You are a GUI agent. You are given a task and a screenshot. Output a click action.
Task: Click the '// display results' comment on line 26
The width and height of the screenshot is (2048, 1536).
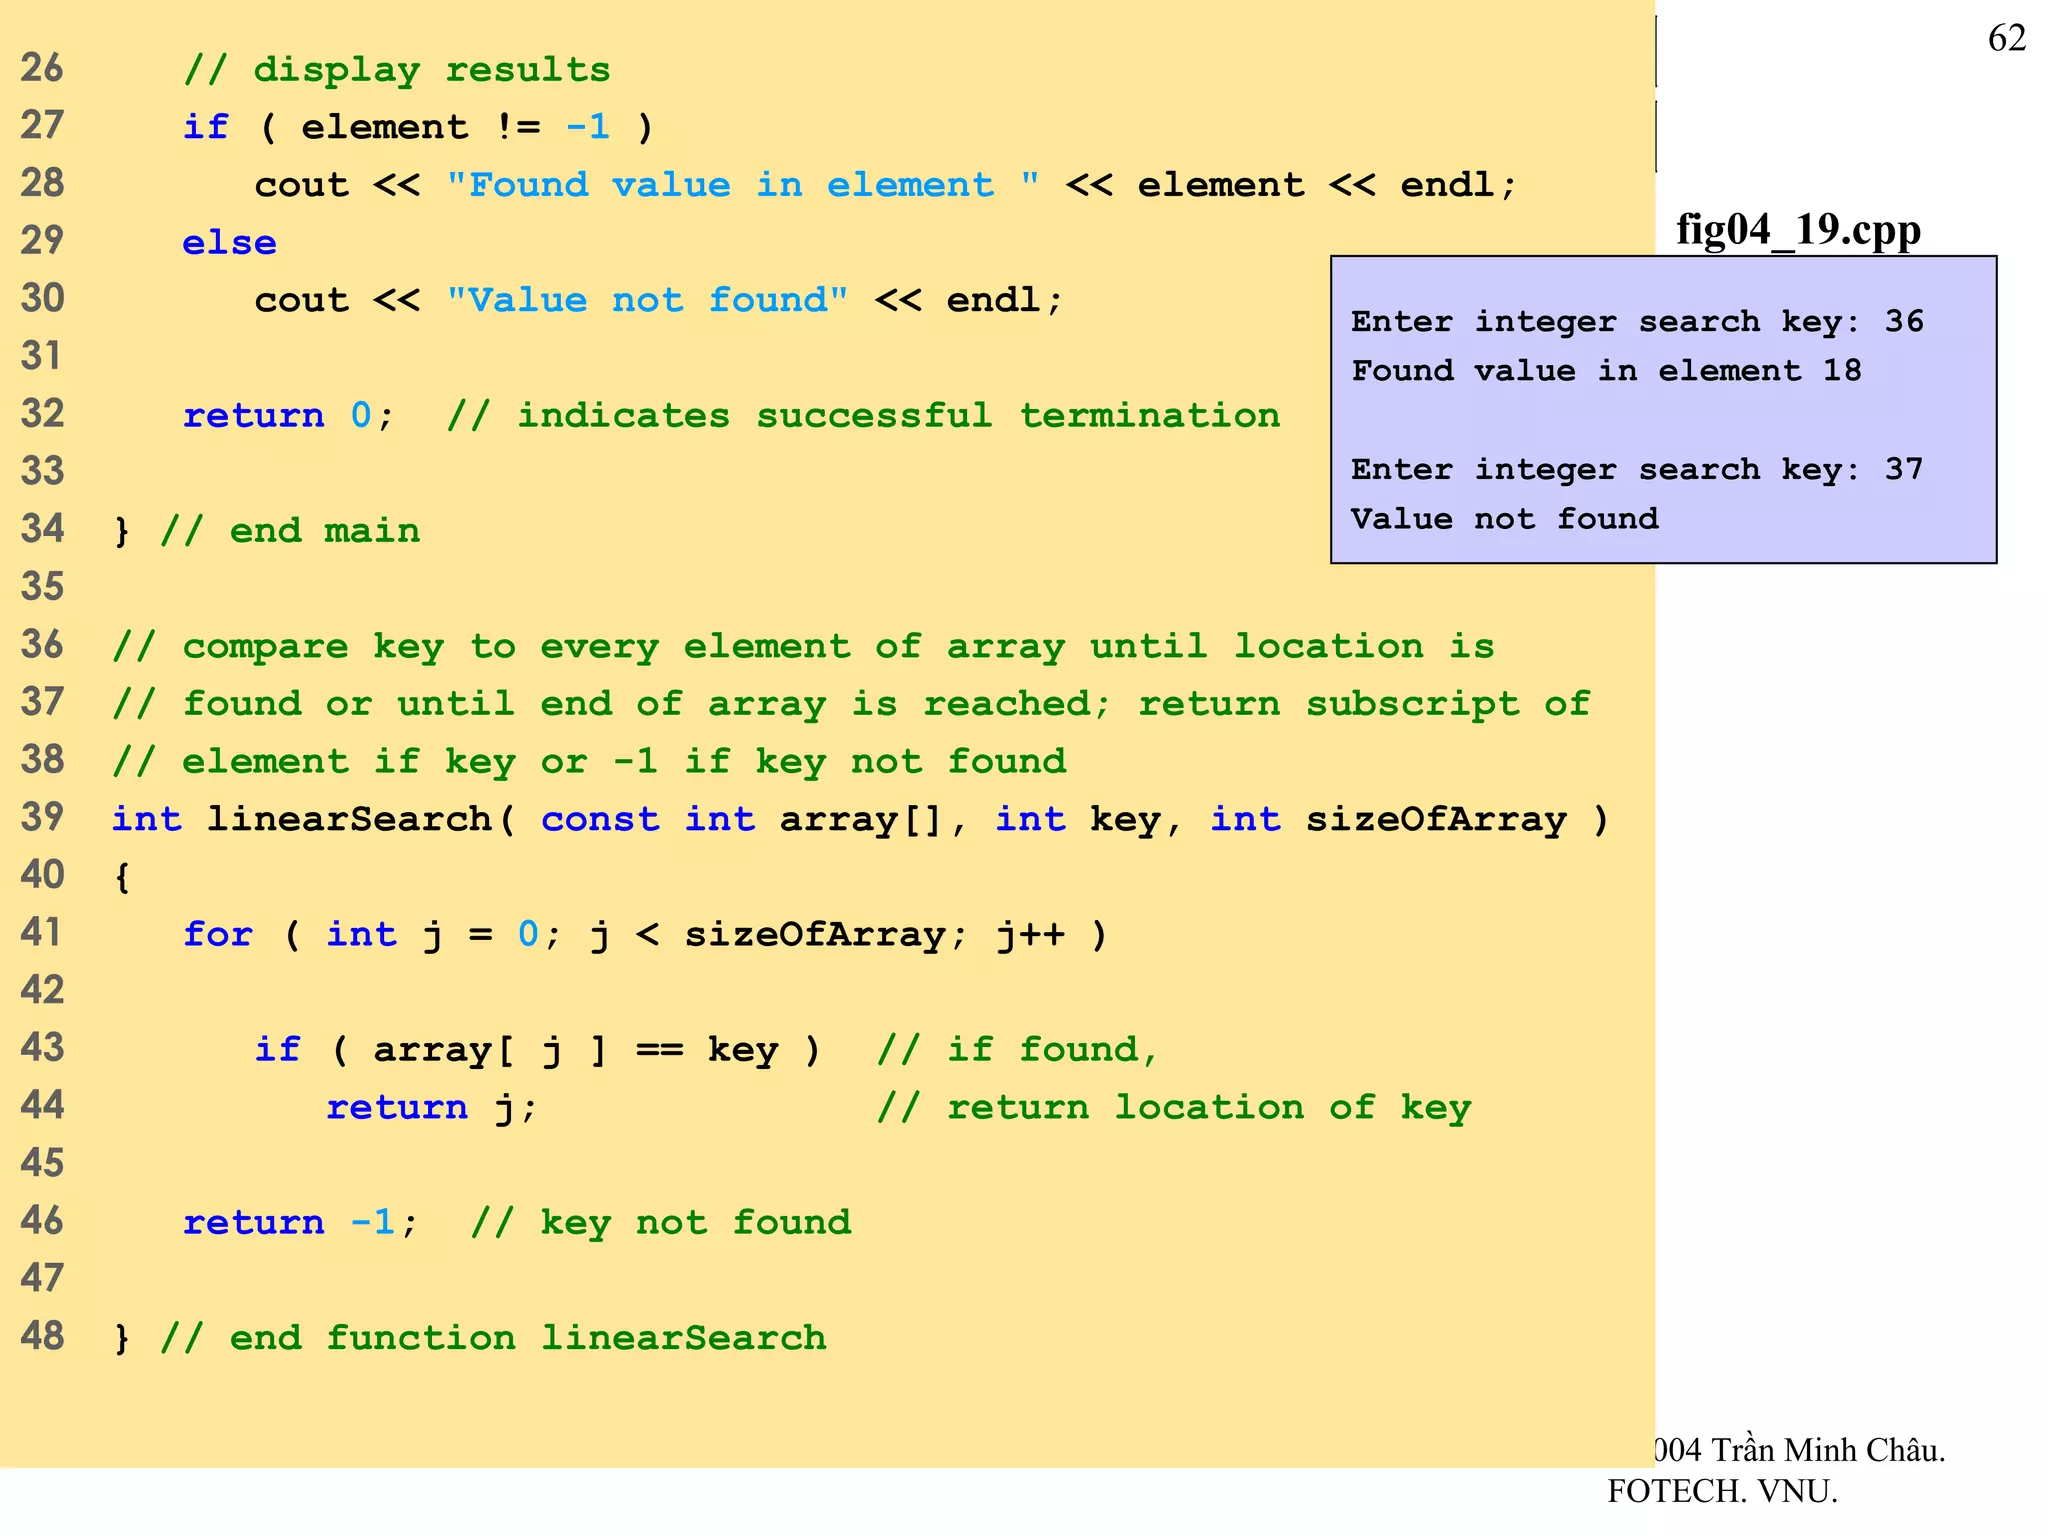coord(396,70)
